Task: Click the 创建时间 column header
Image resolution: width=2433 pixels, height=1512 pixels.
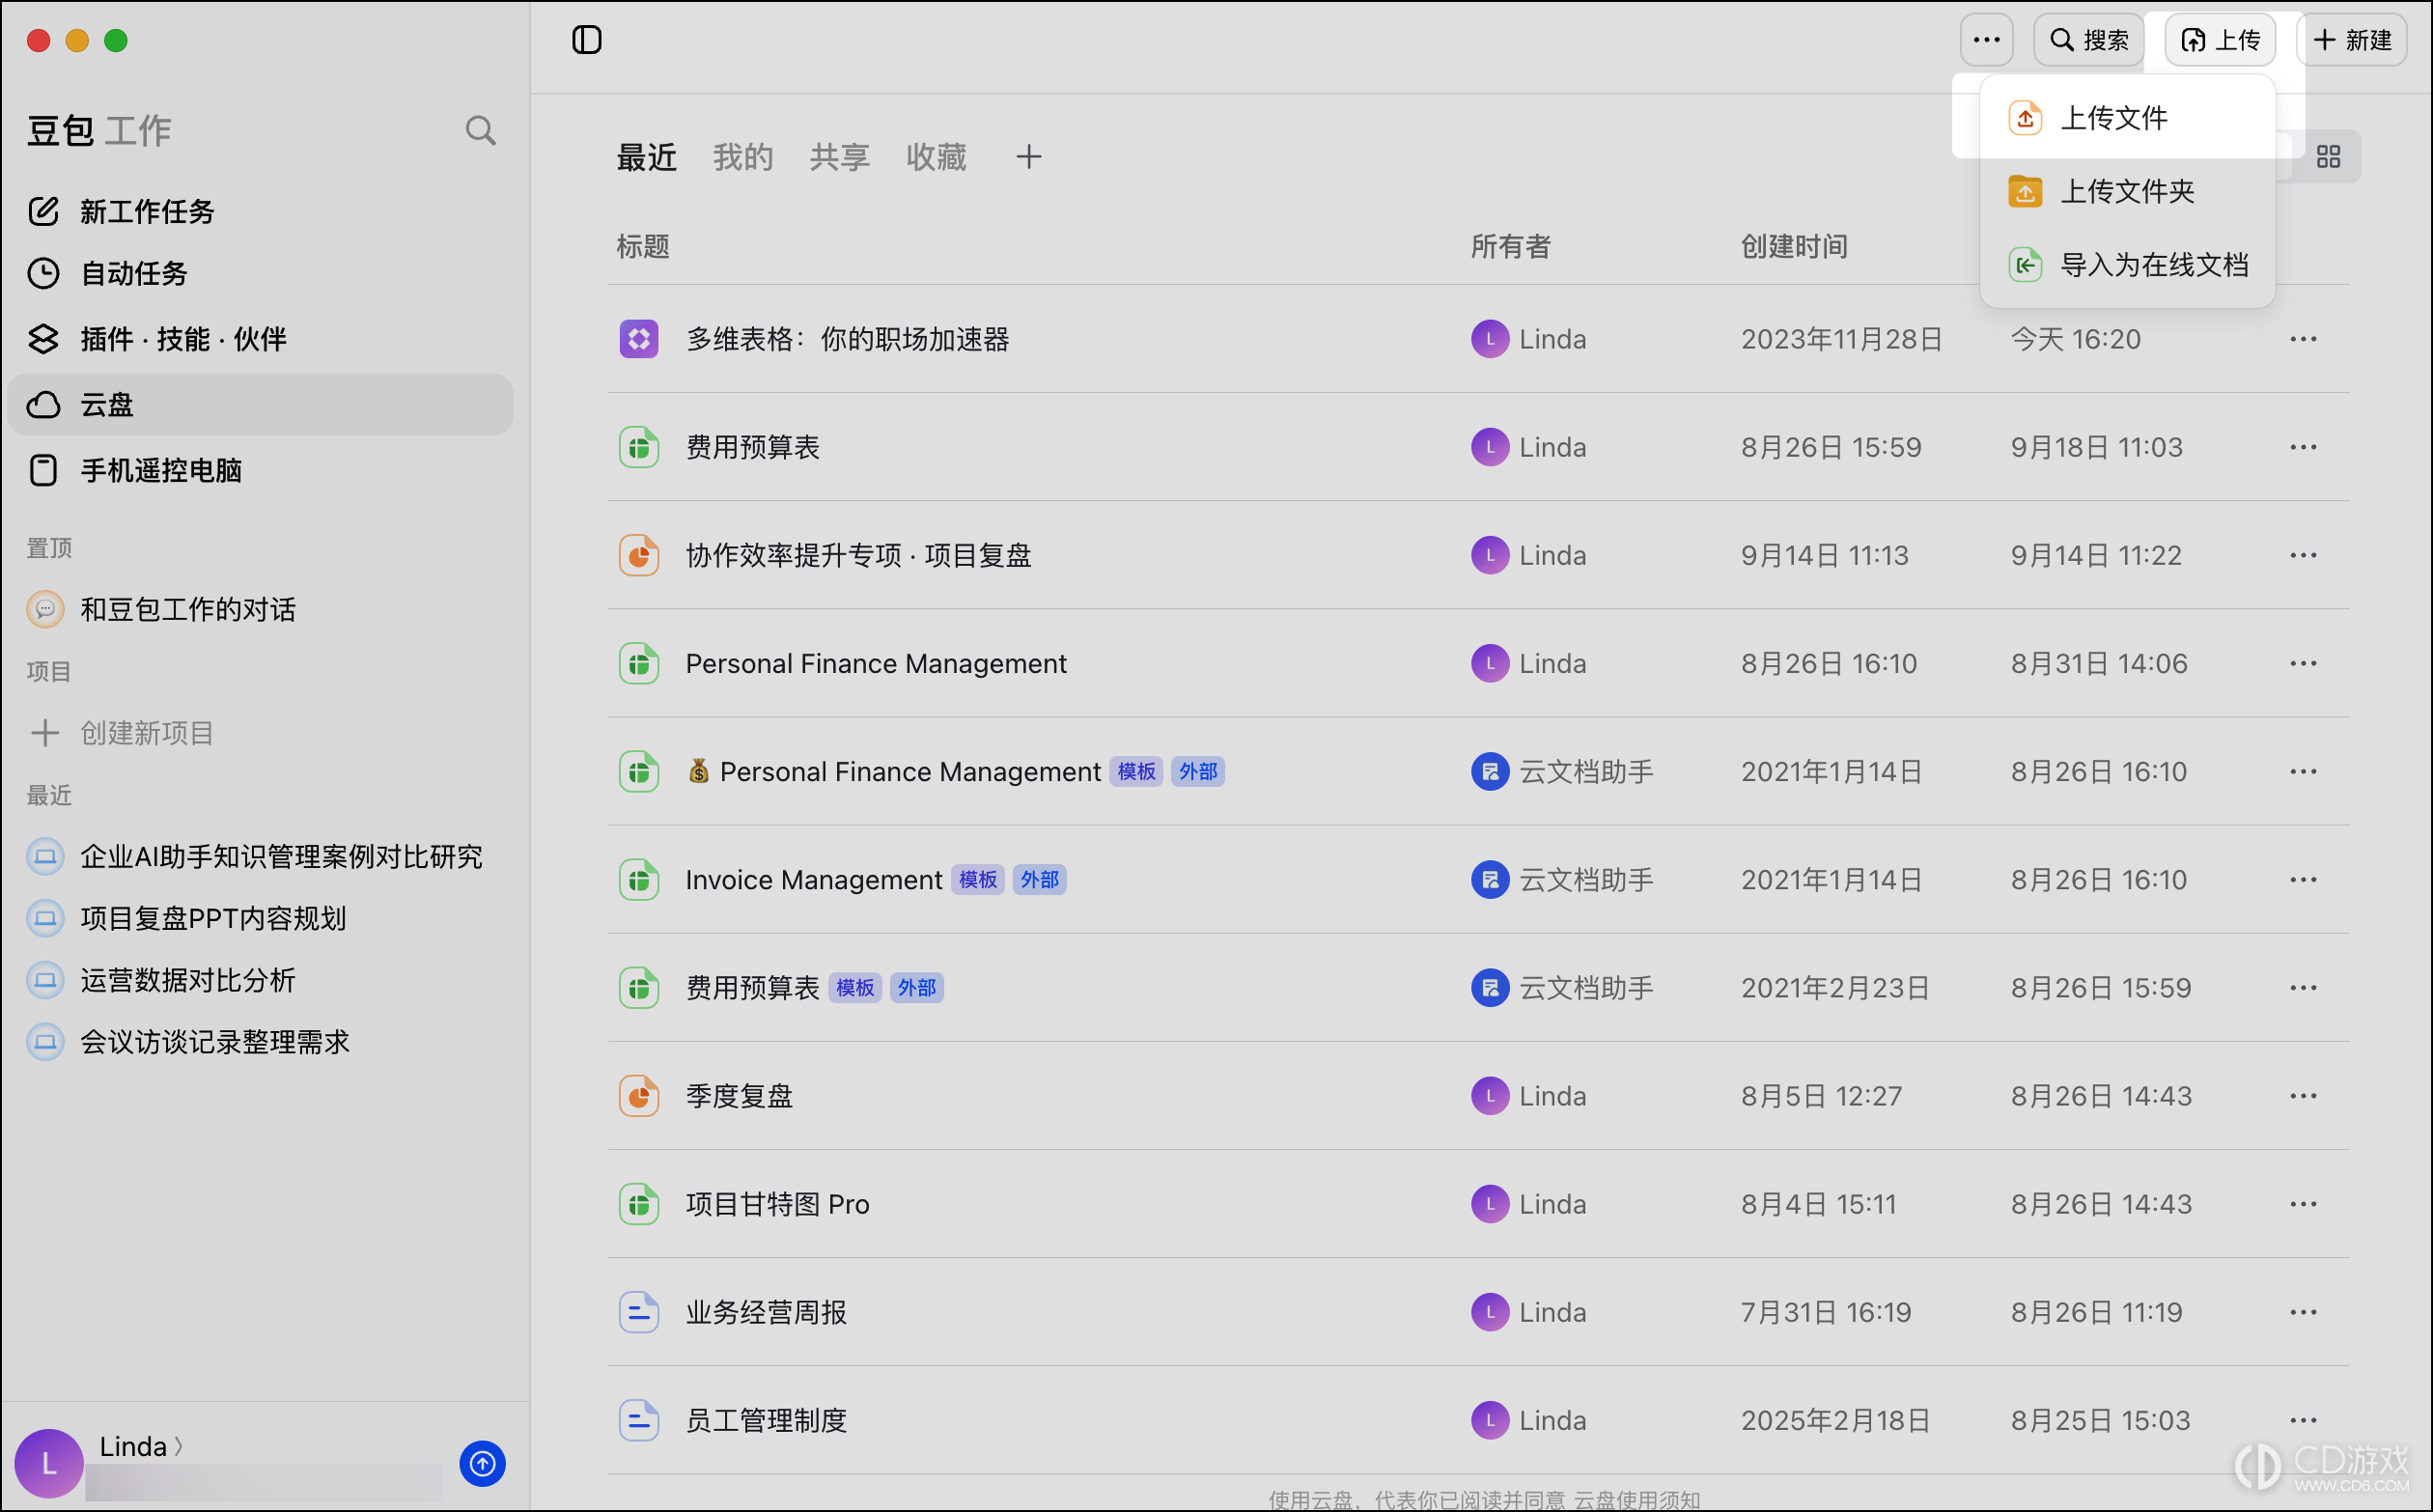Action: click(1794, 246)
